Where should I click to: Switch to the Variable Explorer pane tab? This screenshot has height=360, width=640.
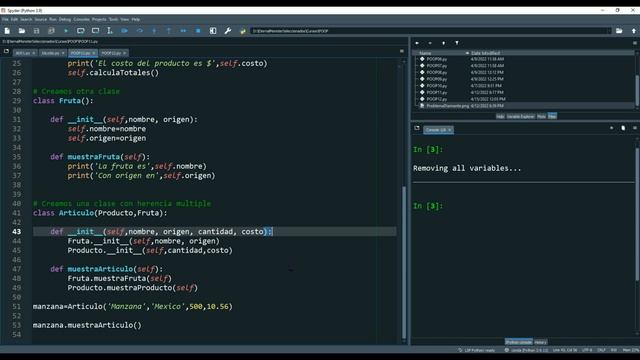click(520, 116)
